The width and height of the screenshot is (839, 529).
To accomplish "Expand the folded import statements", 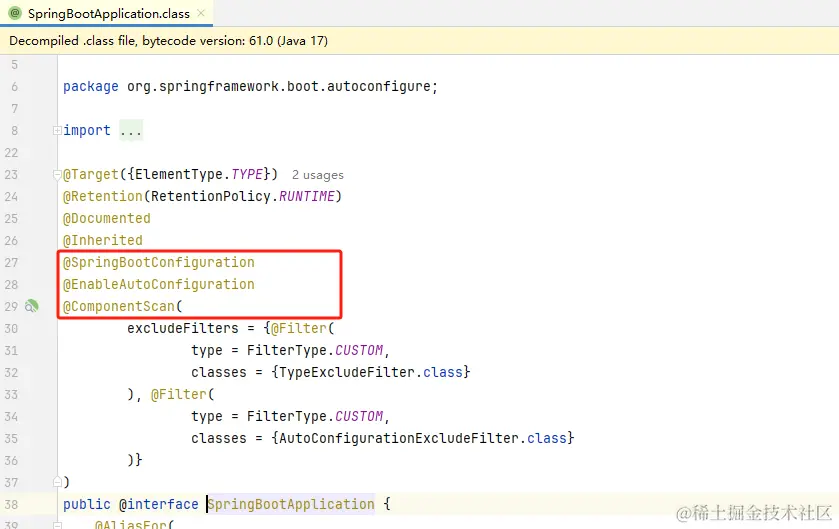I will coord(57,131).
